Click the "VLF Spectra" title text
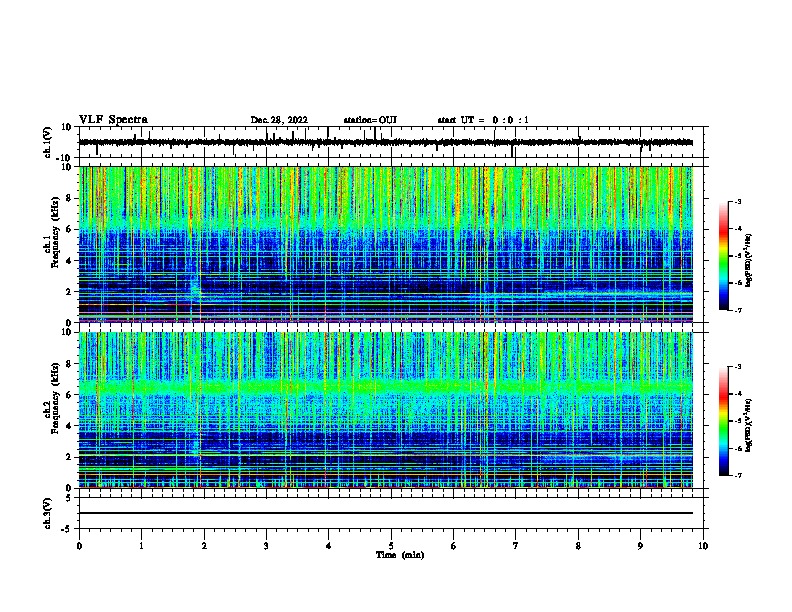This screenshot has height=612, width=792. [x=114, y=119]
